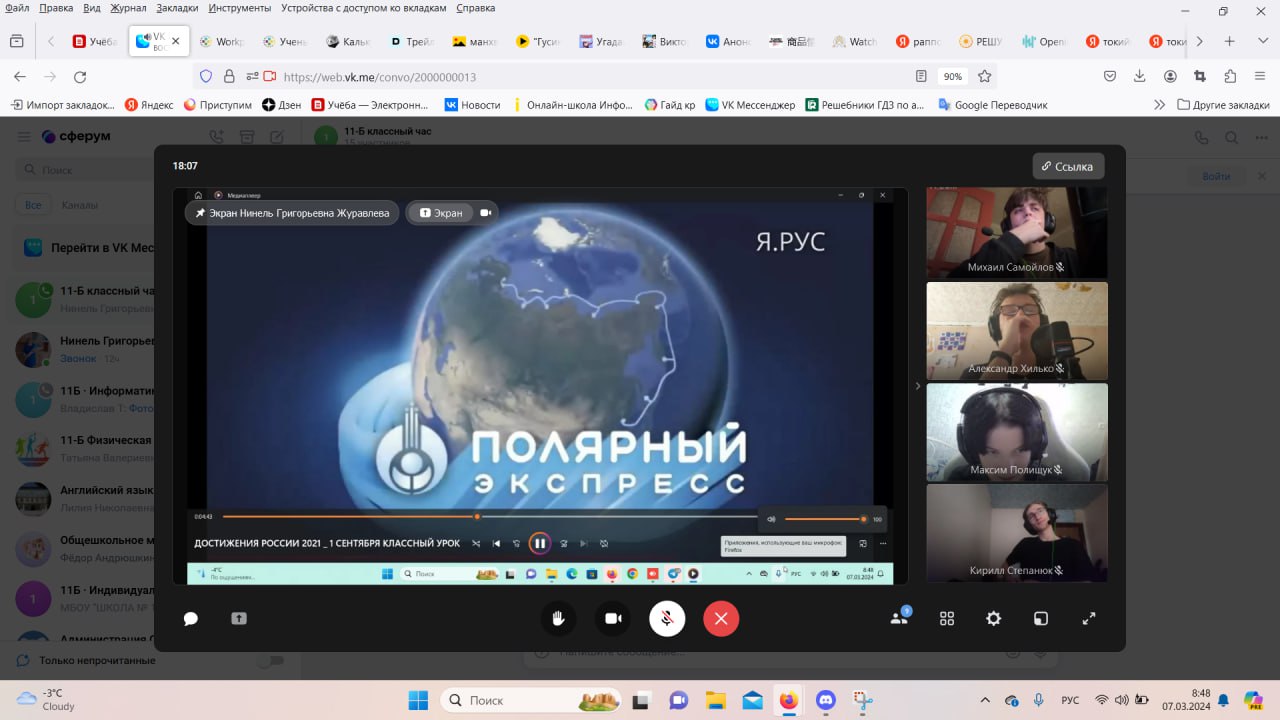
Task: Start screen sharing in the call
Action: tap(239, 619)
